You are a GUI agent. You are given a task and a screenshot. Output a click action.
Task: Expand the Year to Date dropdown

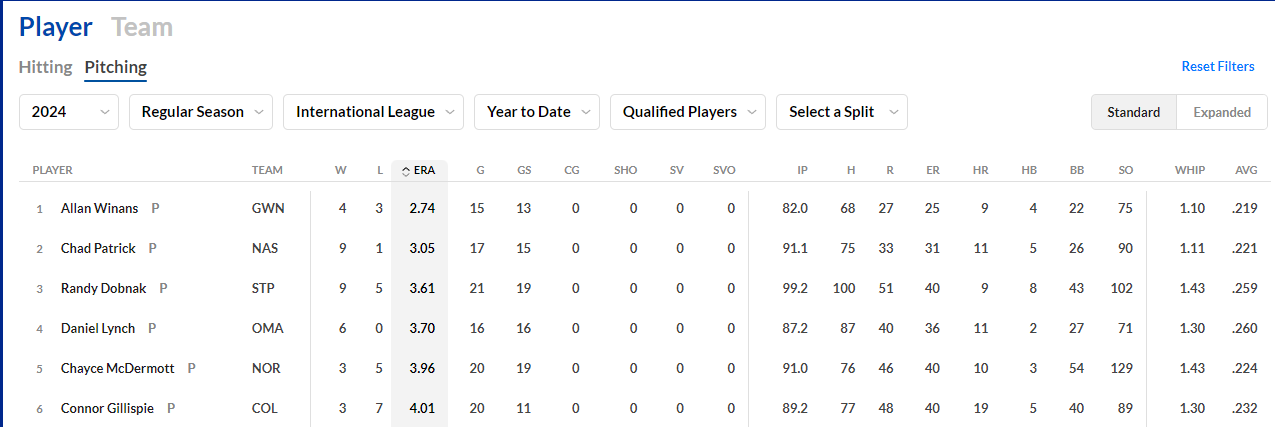point(537,112)
